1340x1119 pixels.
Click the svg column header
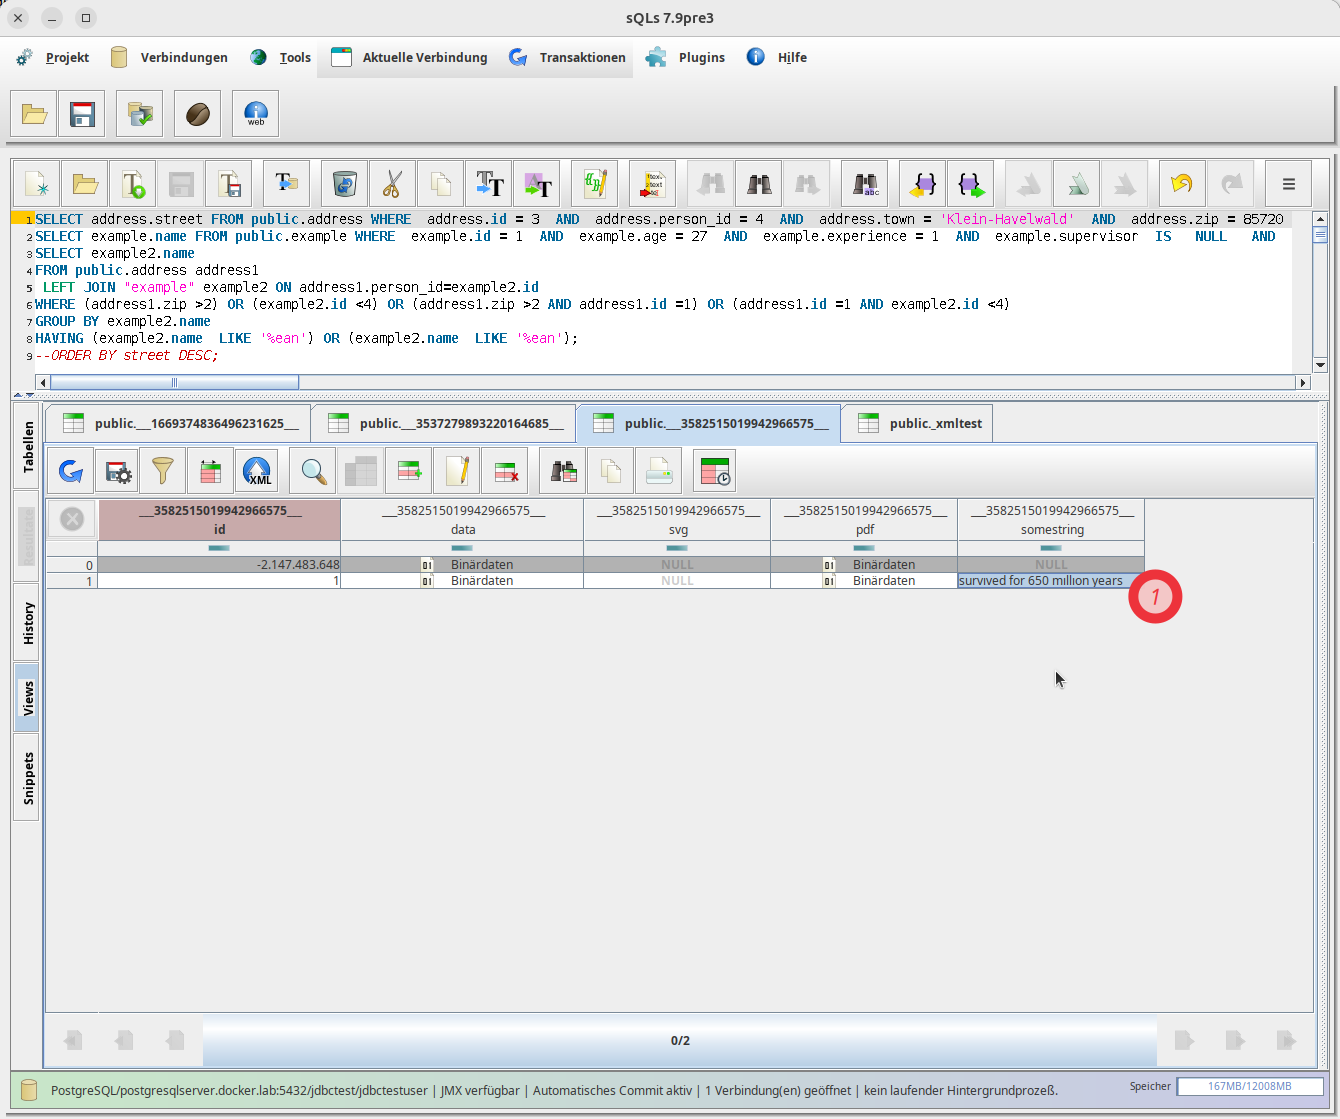point(677,520)
